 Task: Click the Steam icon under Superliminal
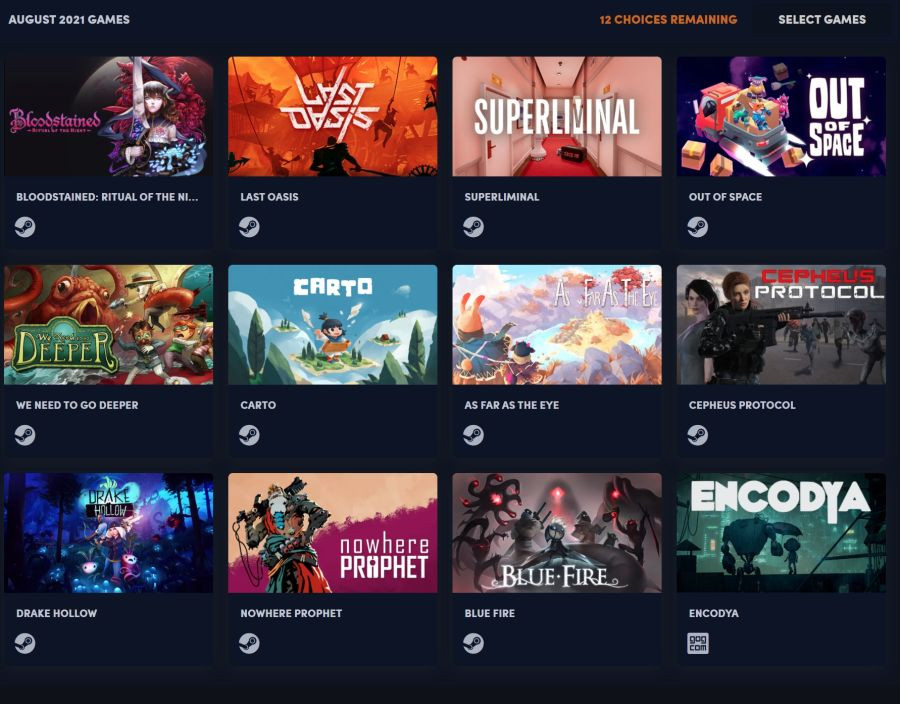(x=474, y=227)
